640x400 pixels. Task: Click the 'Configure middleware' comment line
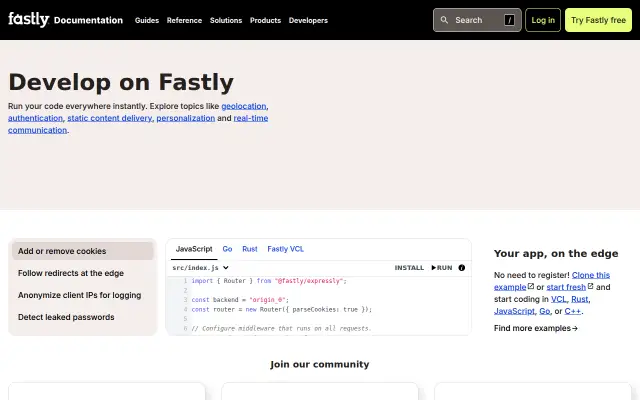click(x=281, y=328)
